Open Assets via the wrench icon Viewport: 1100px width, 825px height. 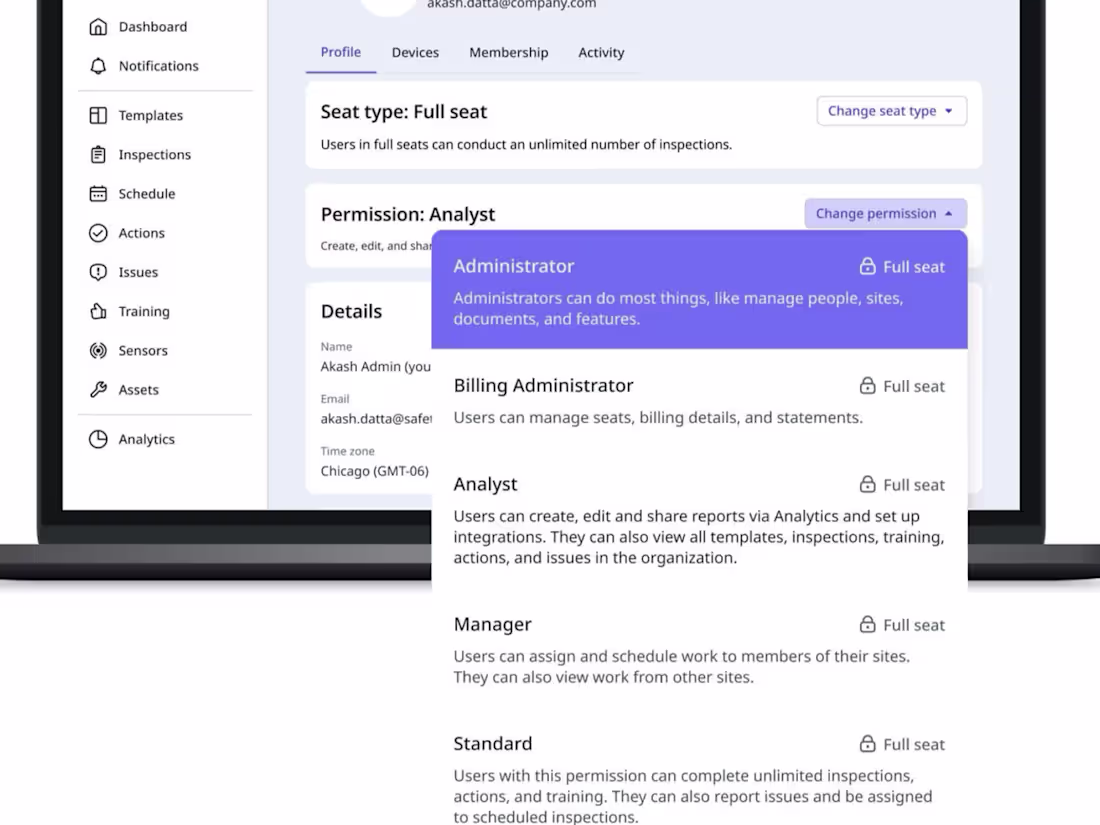97,389
